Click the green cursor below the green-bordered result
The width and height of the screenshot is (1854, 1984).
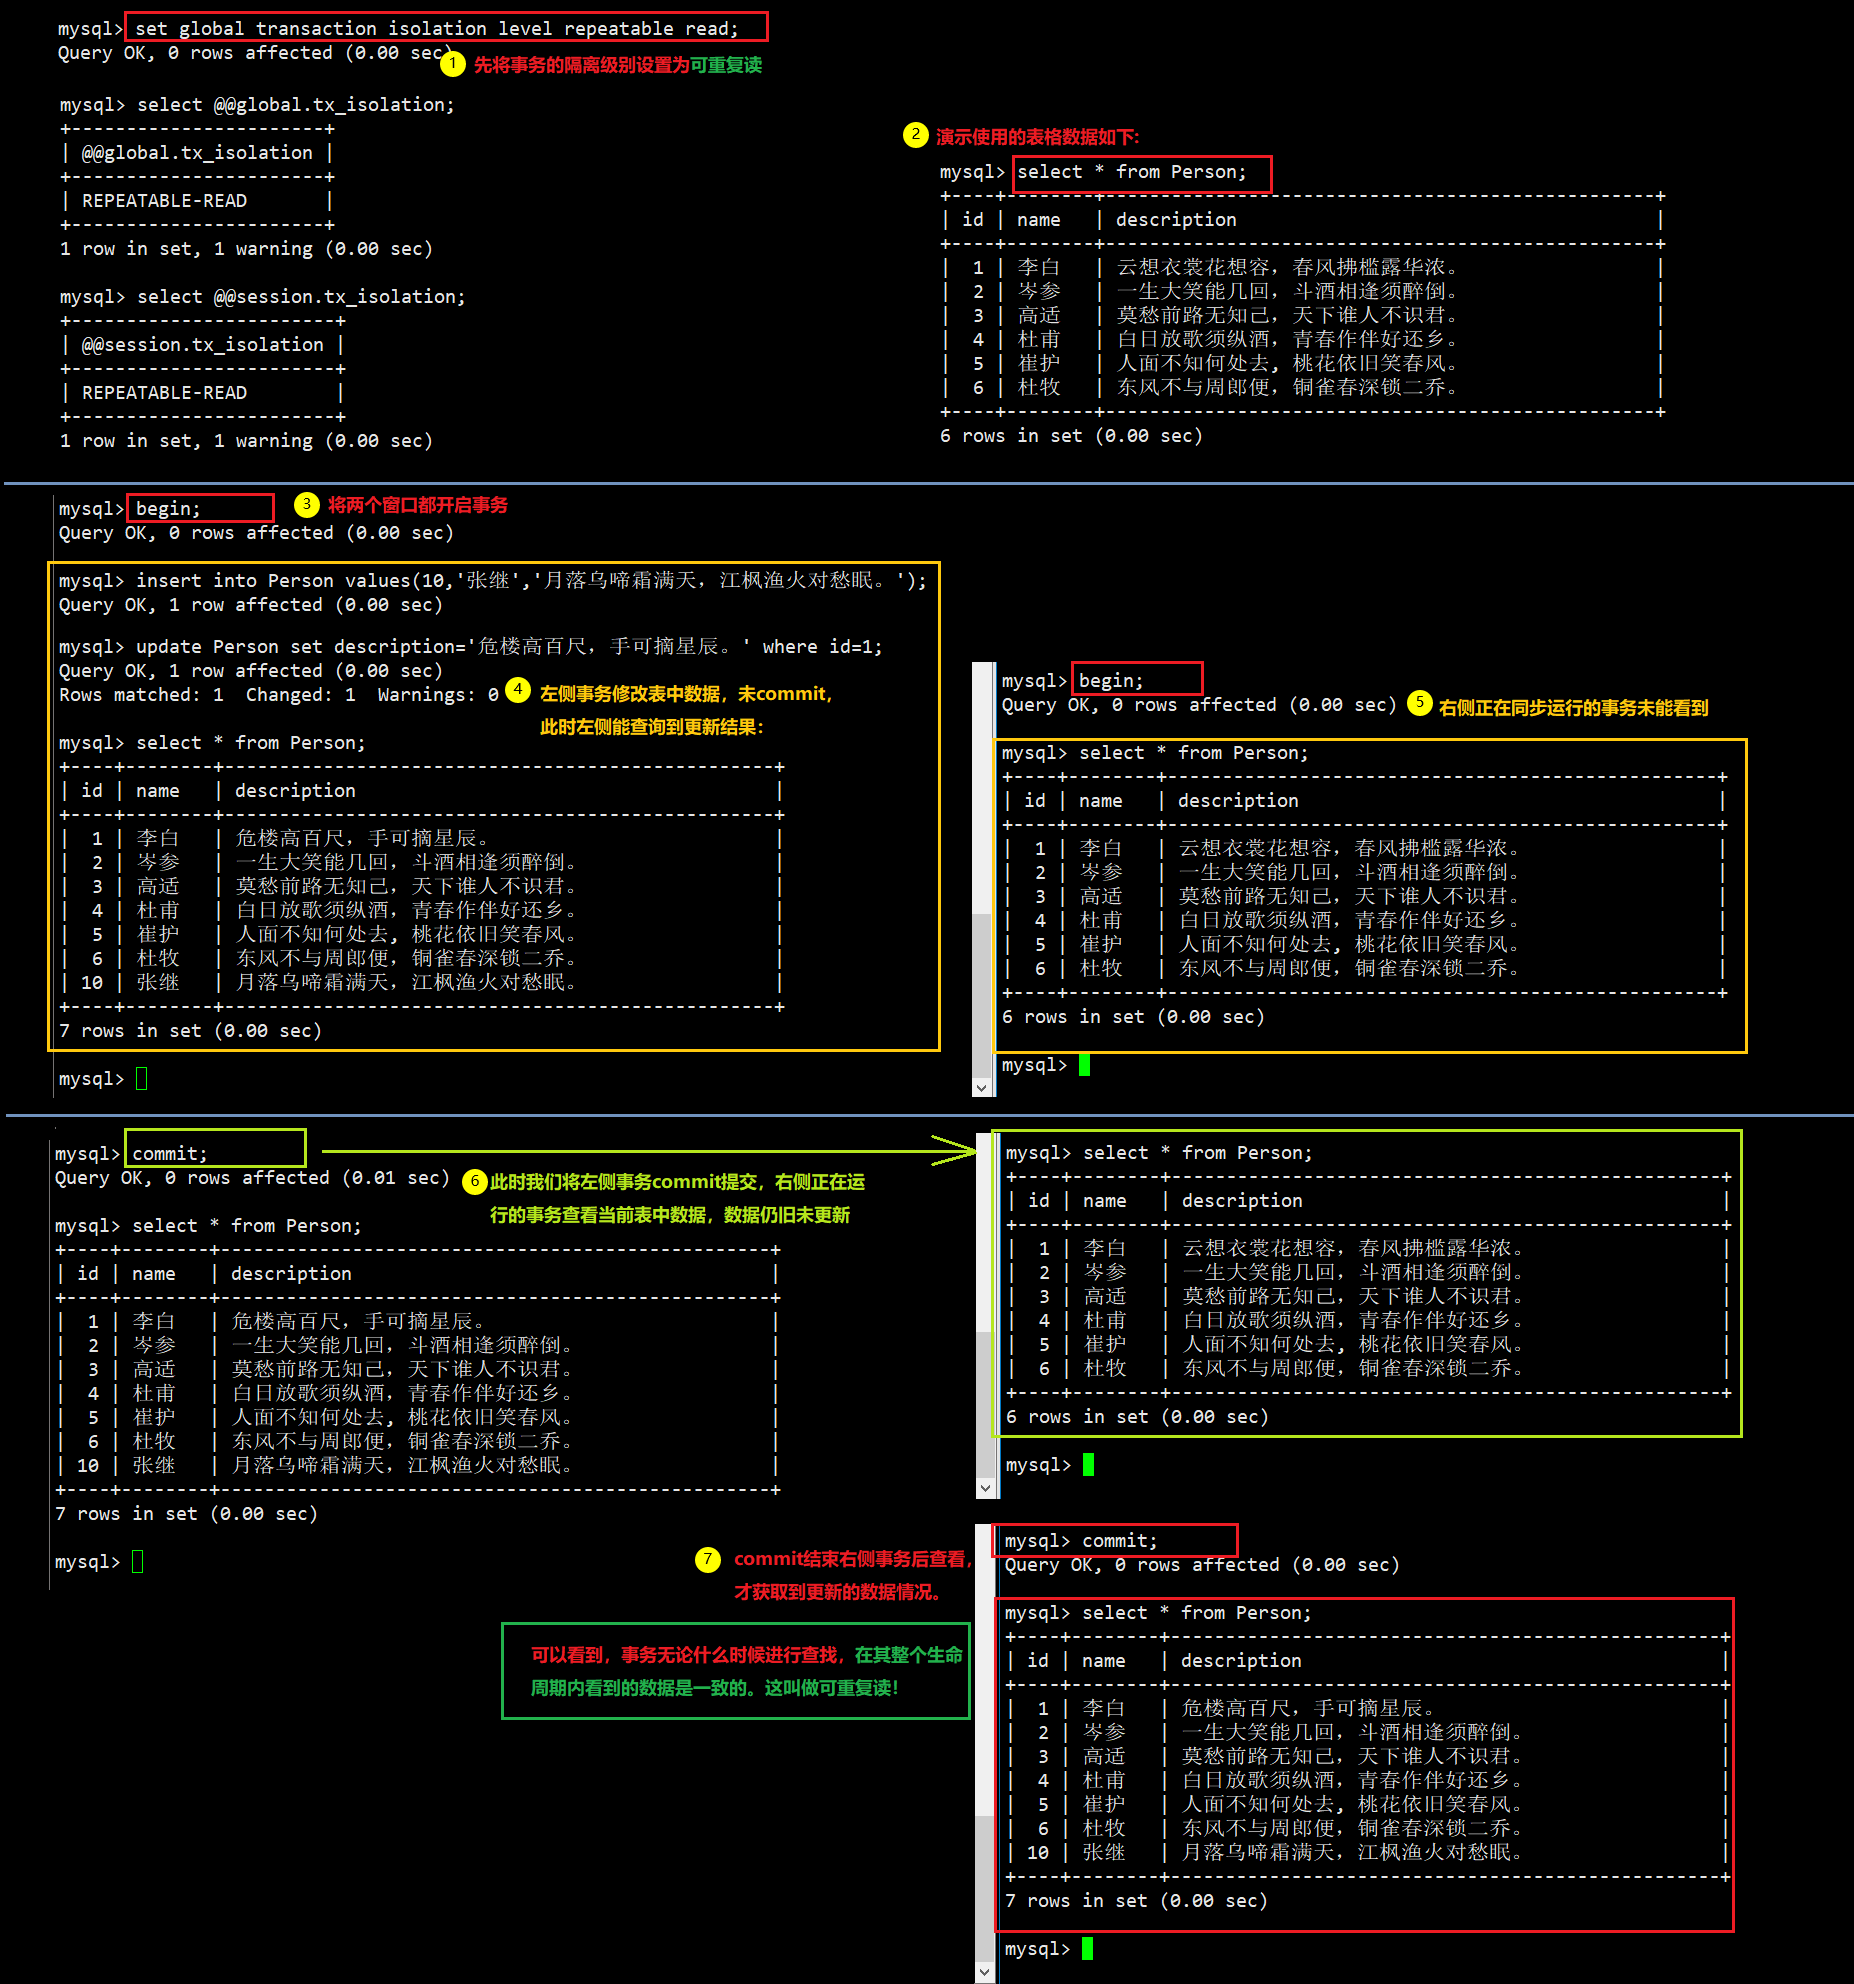click(x=1088, y=1464)
